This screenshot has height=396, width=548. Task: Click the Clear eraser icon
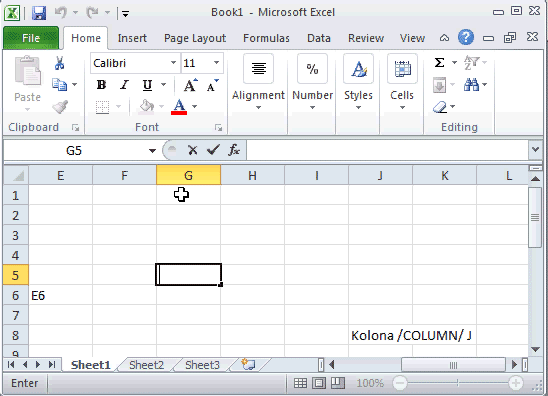[440, 107]
